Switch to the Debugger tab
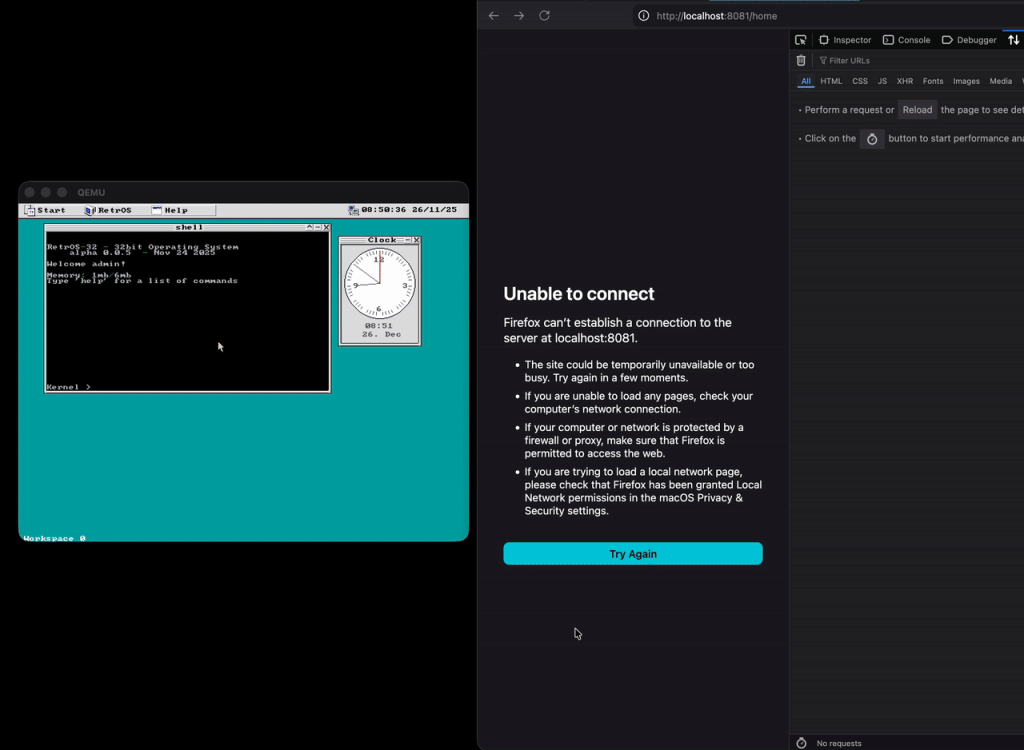This screenshot has width=1024, height=750. click(968, 39)
